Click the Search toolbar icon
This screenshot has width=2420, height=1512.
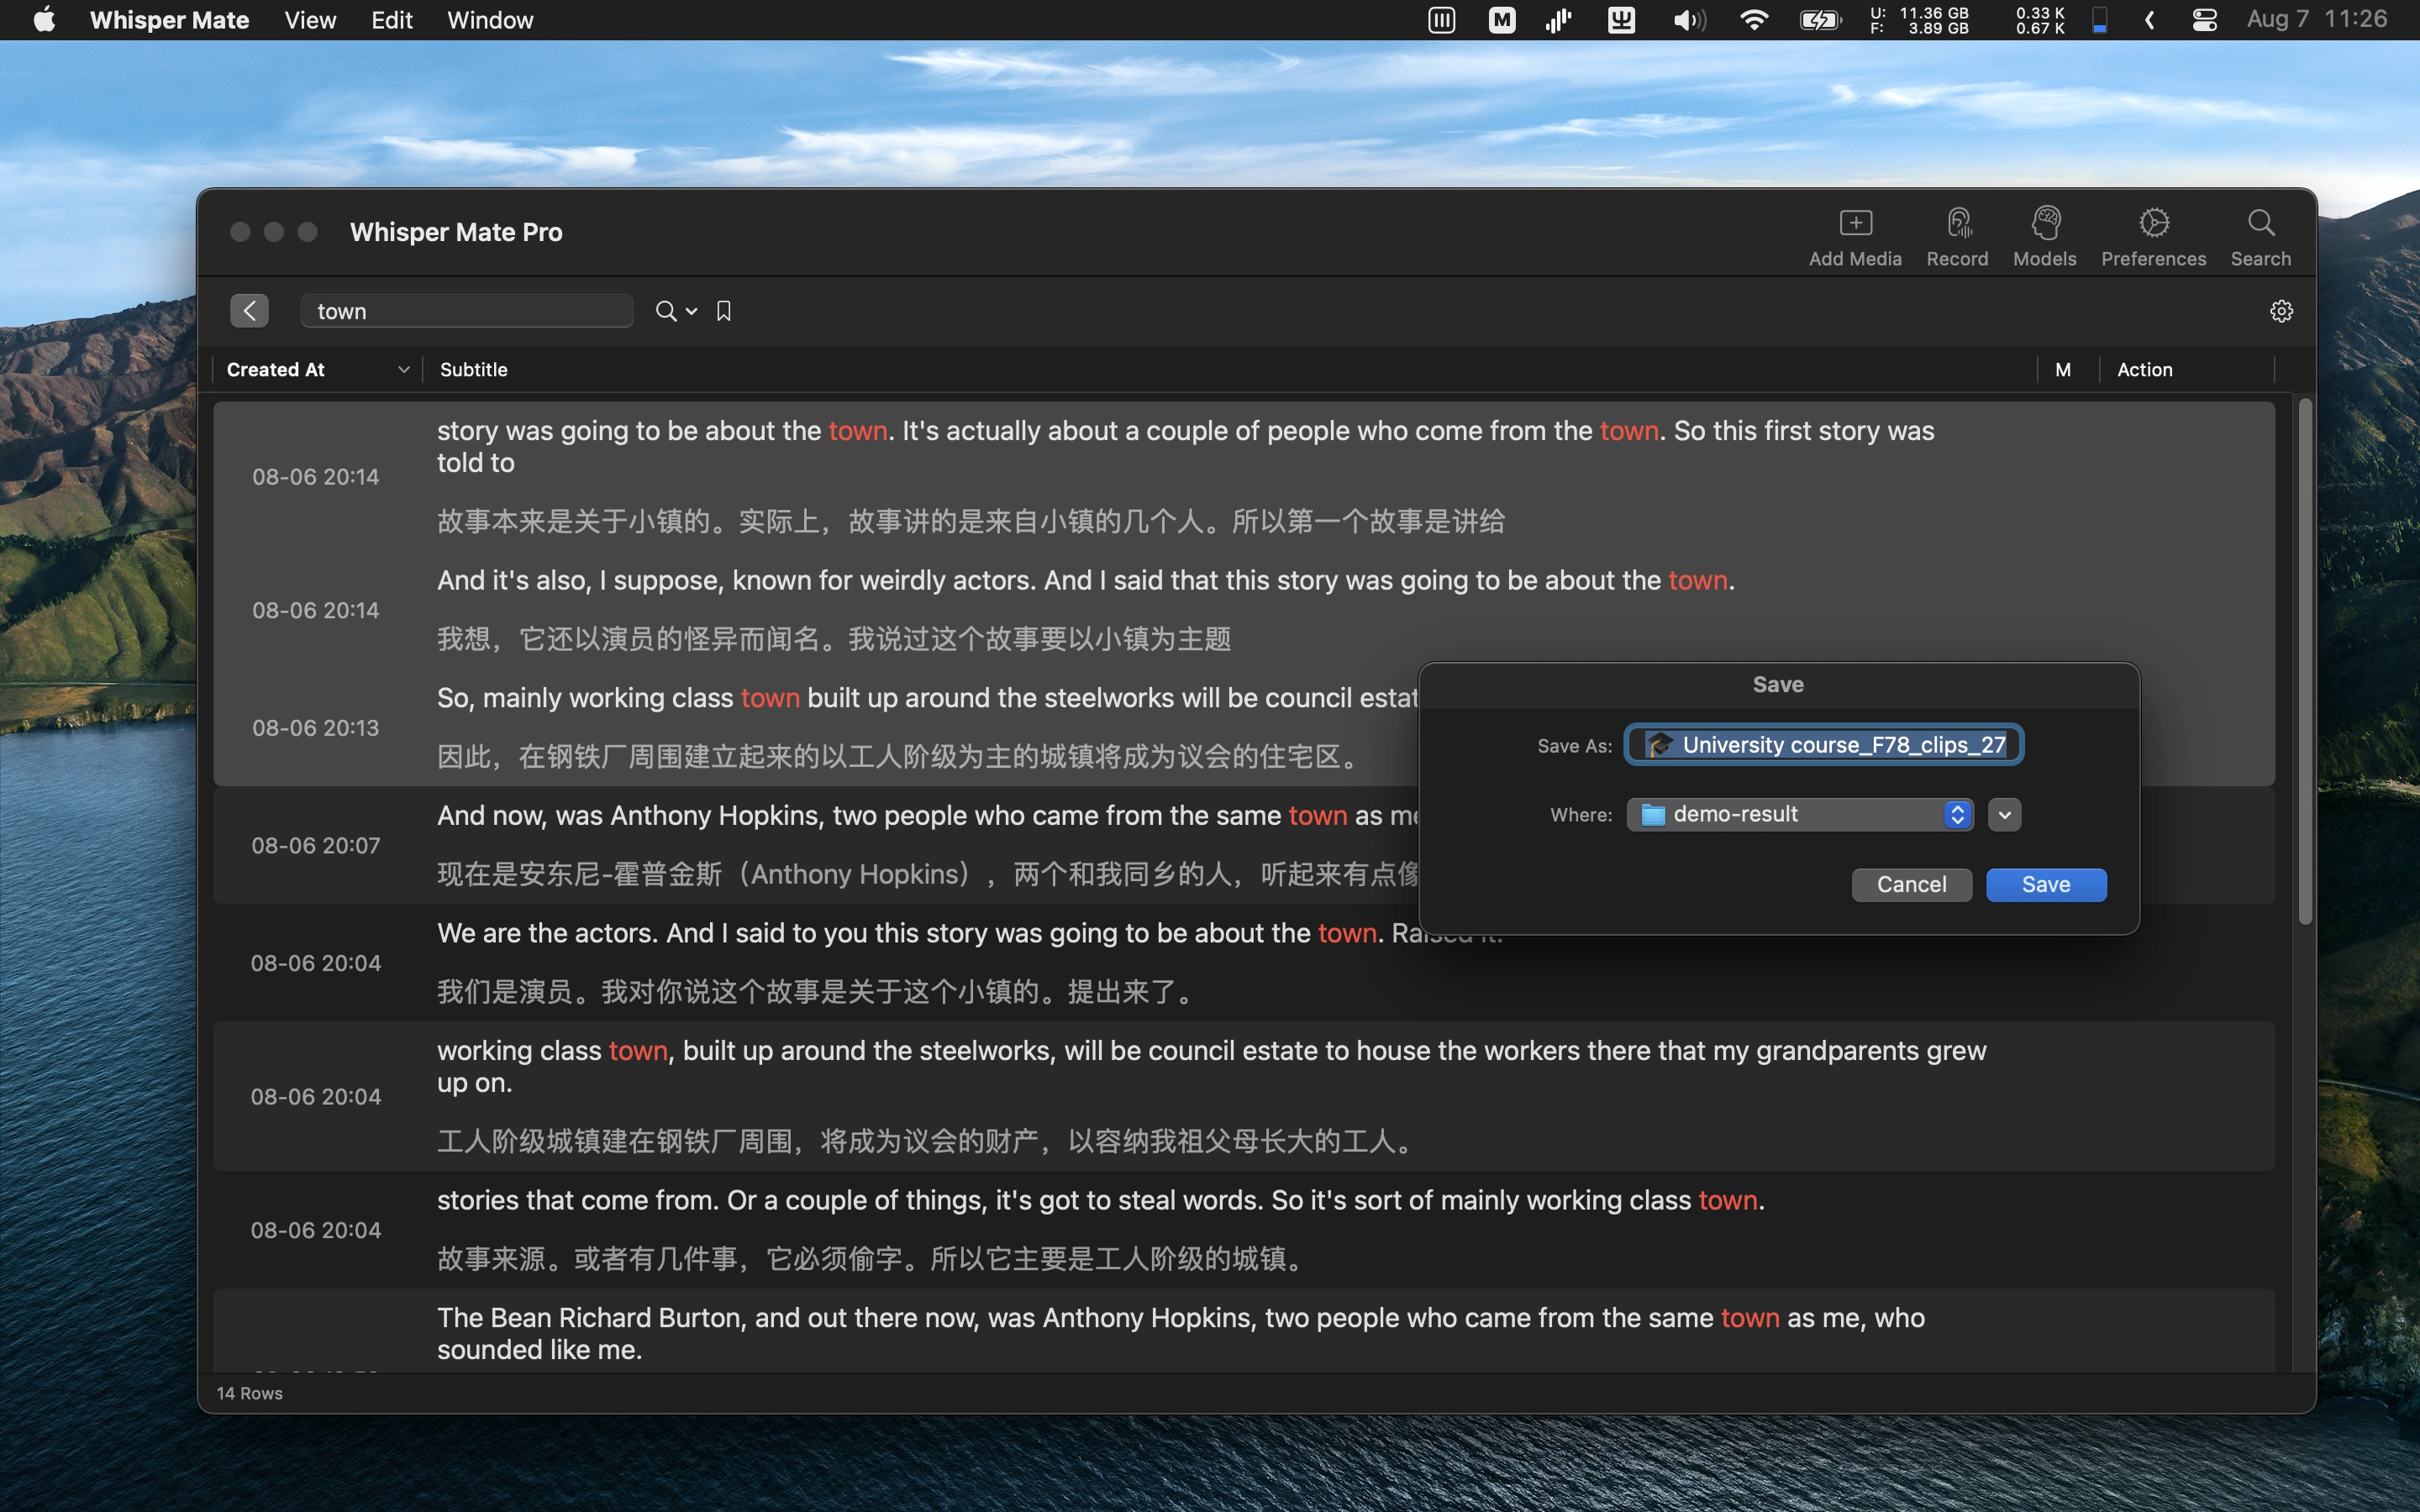[x=2260, y=237]
